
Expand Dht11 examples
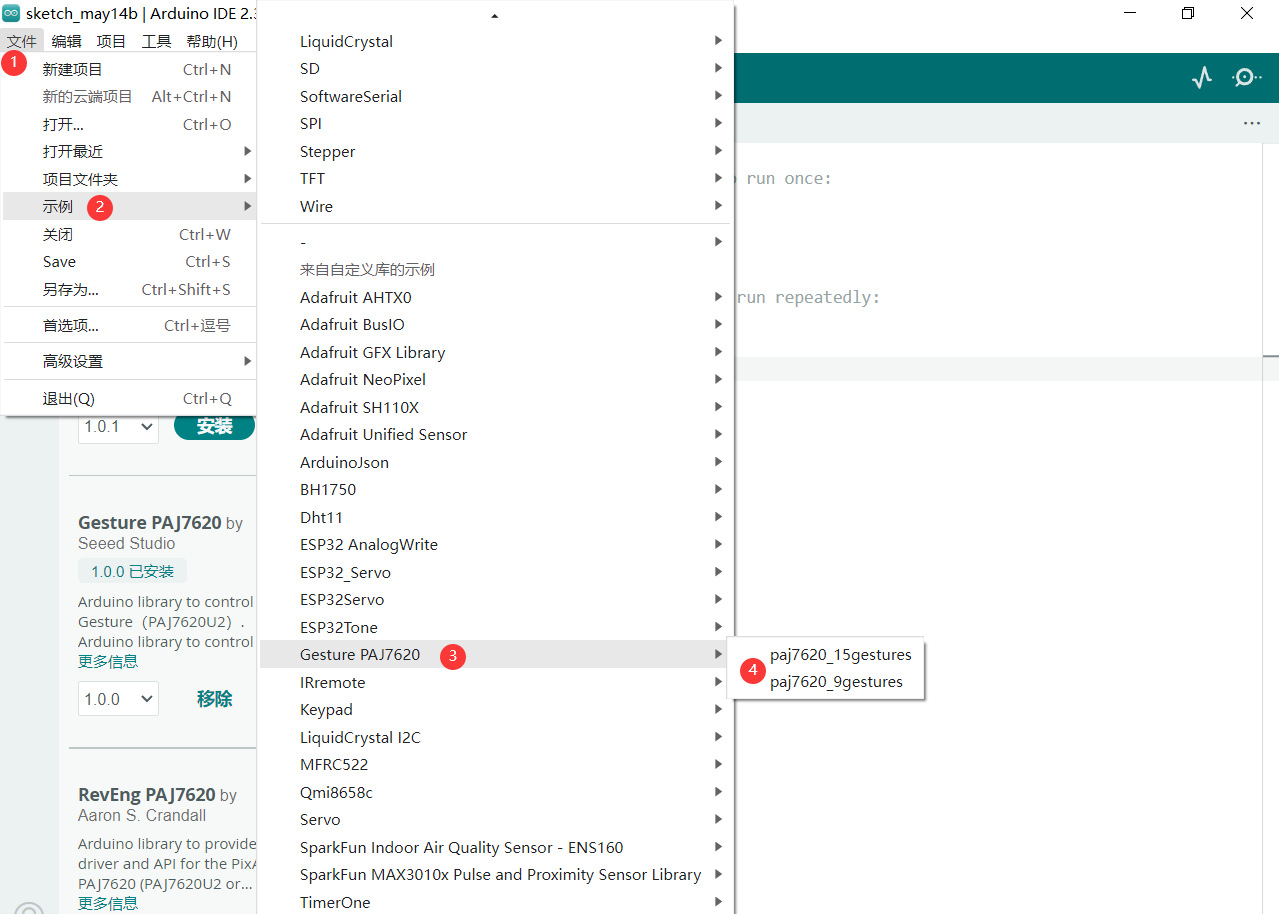tap(496, 517)
